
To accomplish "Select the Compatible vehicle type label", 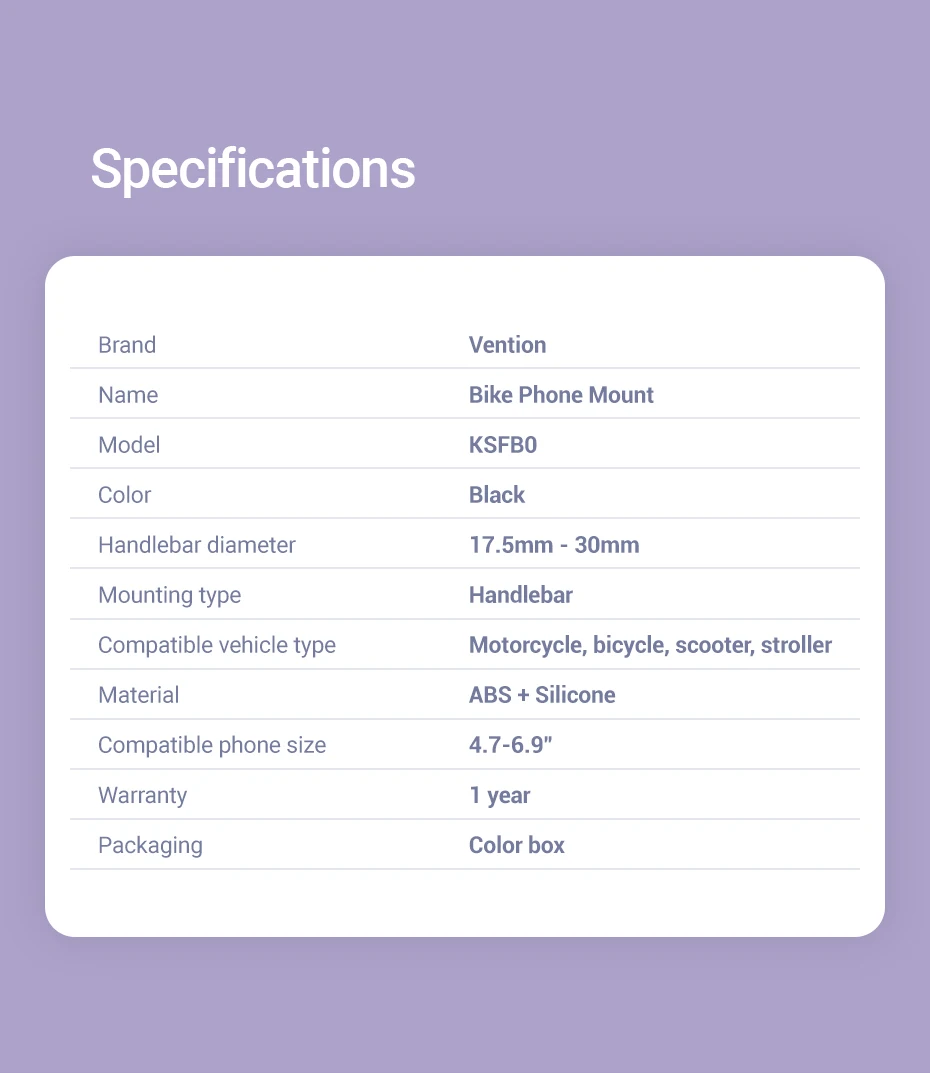I will tap(217, 645).
